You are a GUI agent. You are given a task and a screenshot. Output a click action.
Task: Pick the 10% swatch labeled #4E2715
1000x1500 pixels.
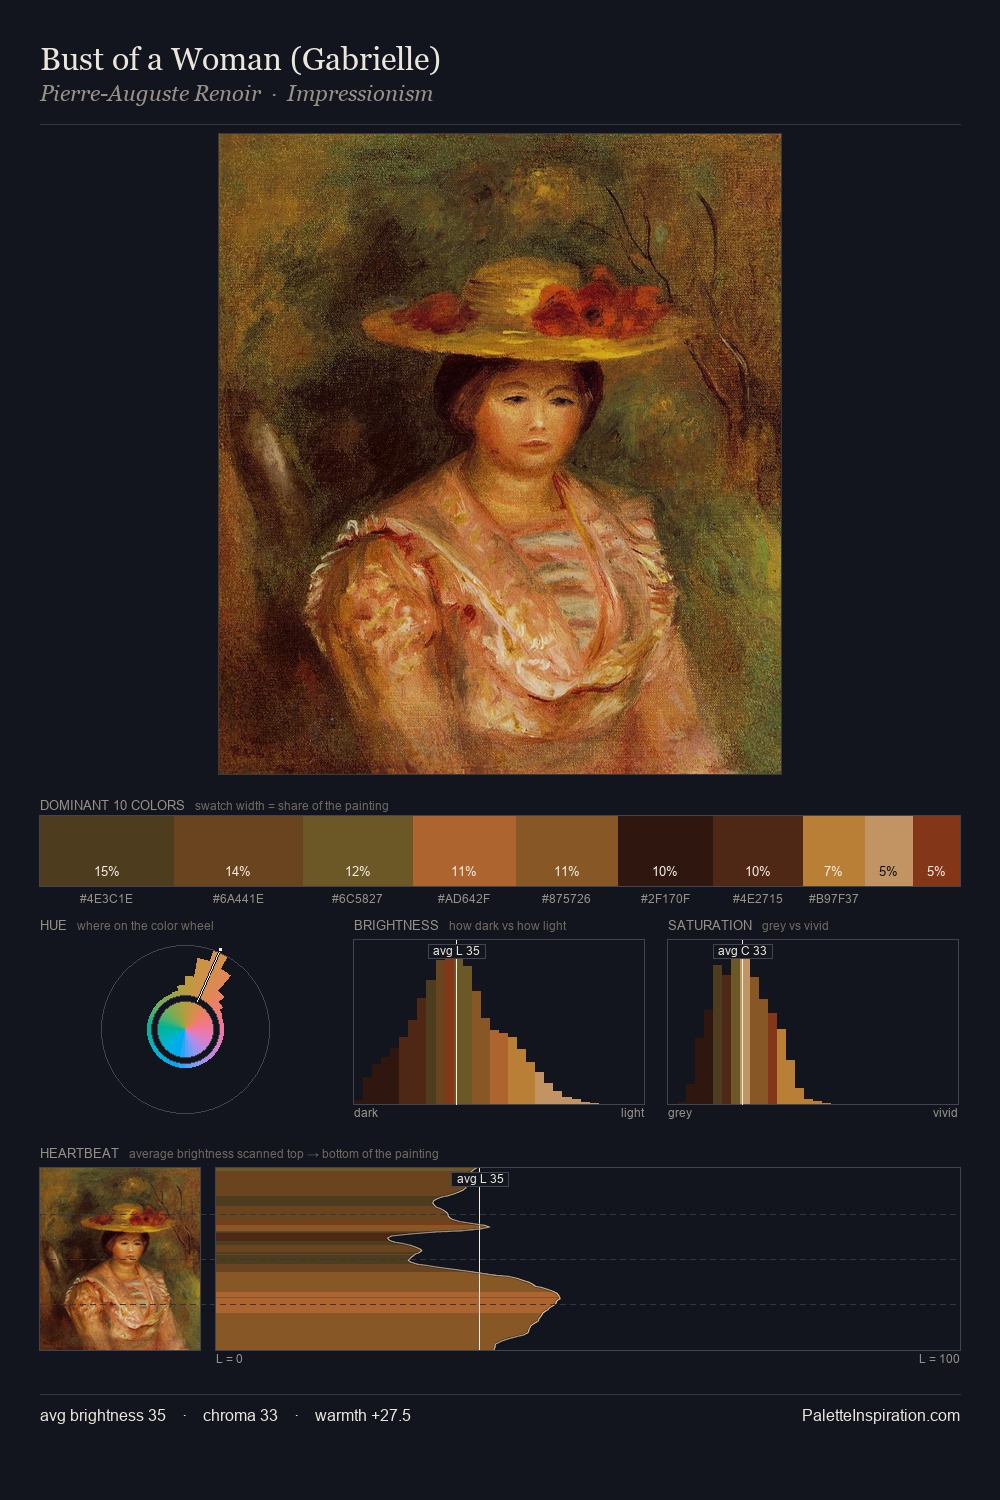coord(758,851)
